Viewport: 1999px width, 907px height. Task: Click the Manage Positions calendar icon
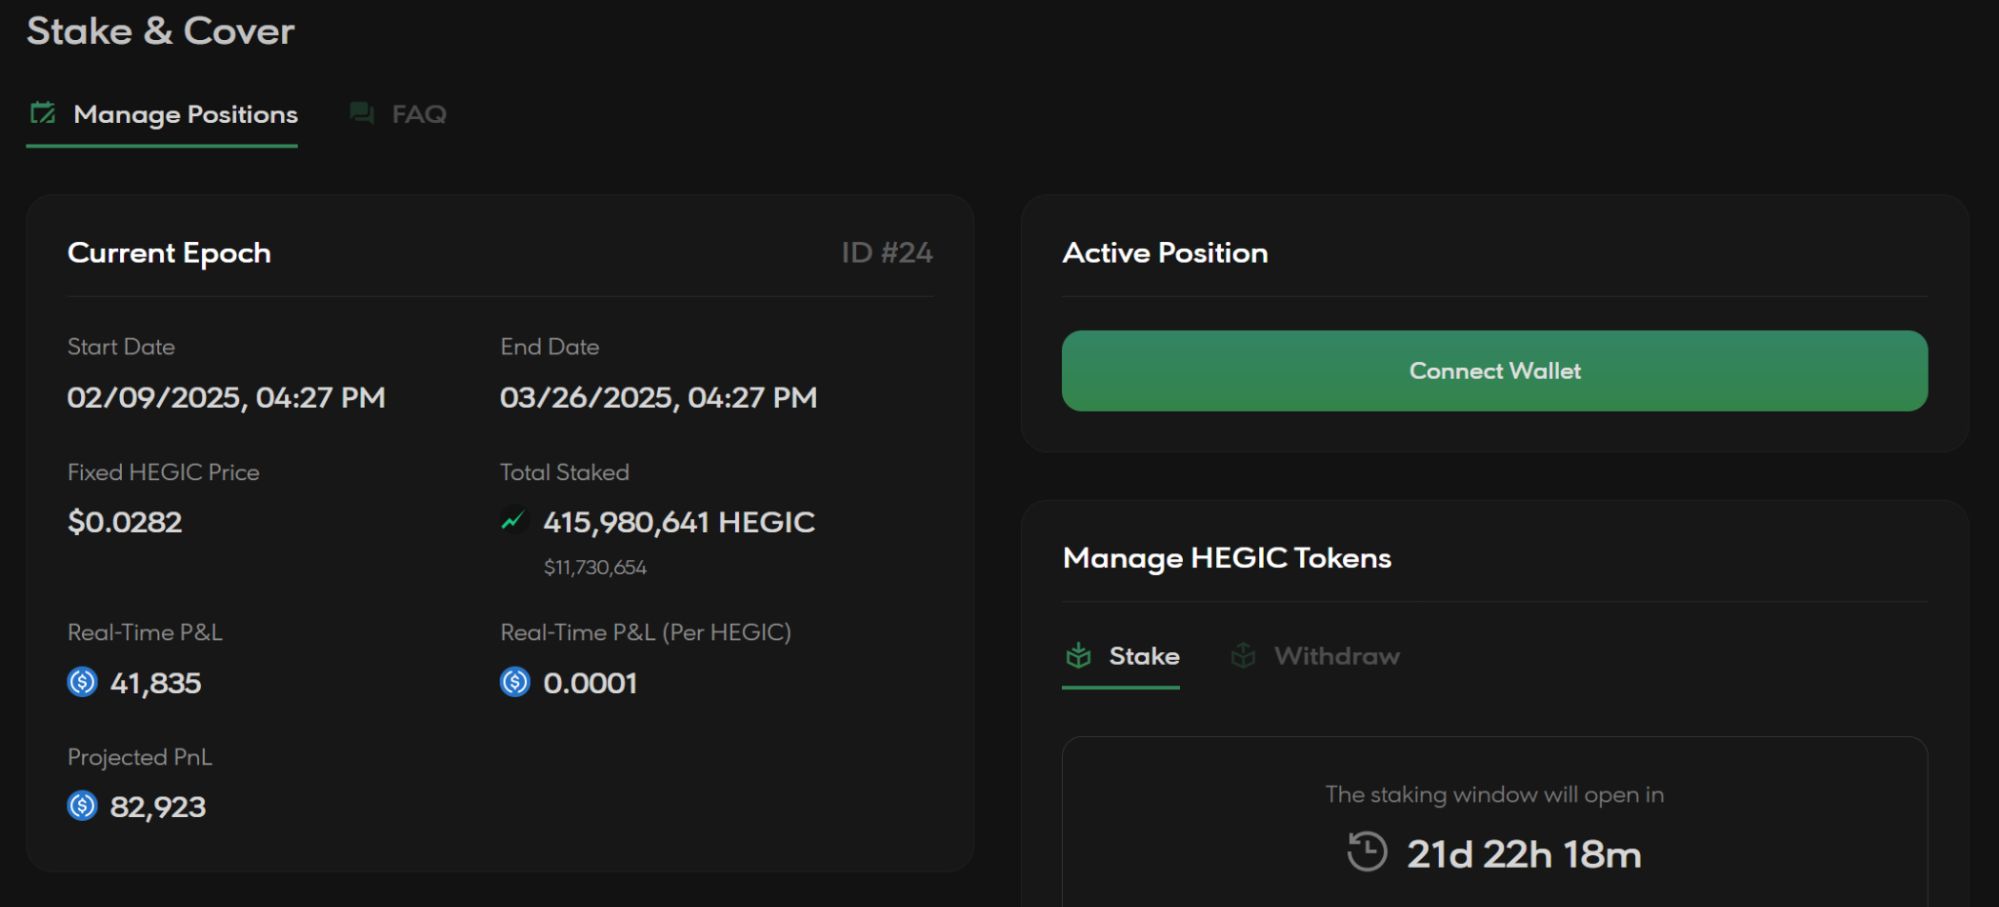click(42, 113)
